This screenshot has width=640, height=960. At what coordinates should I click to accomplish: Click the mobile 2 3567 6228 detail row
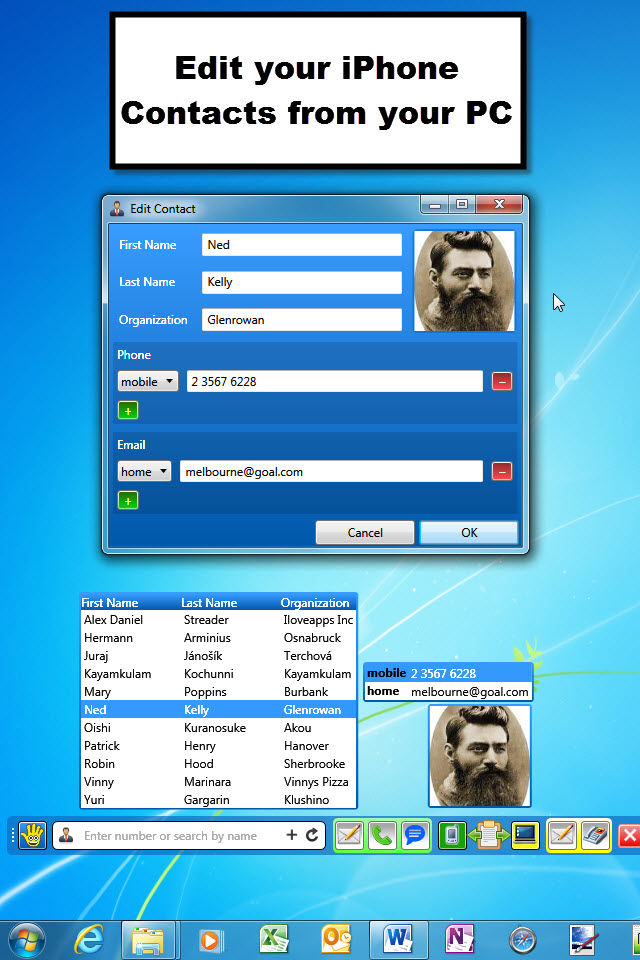(x=448, y=673)
